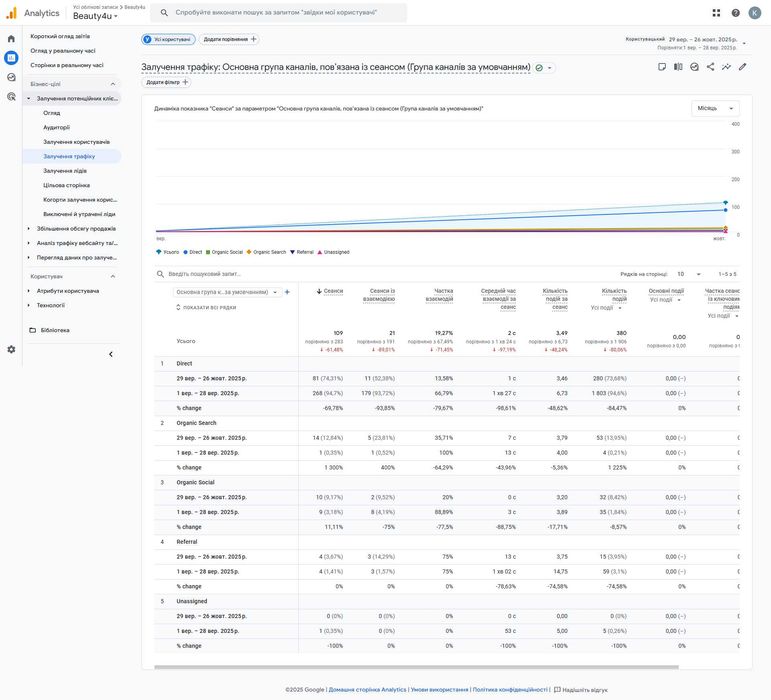Open the Home icon in left rail
771x700 pixels.
(11, 39)
